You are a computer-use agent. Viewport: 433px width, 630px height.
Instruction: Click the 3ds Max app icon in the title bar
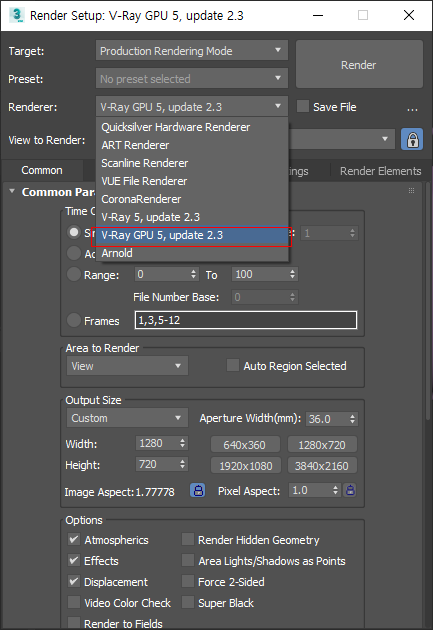(16, 15)
